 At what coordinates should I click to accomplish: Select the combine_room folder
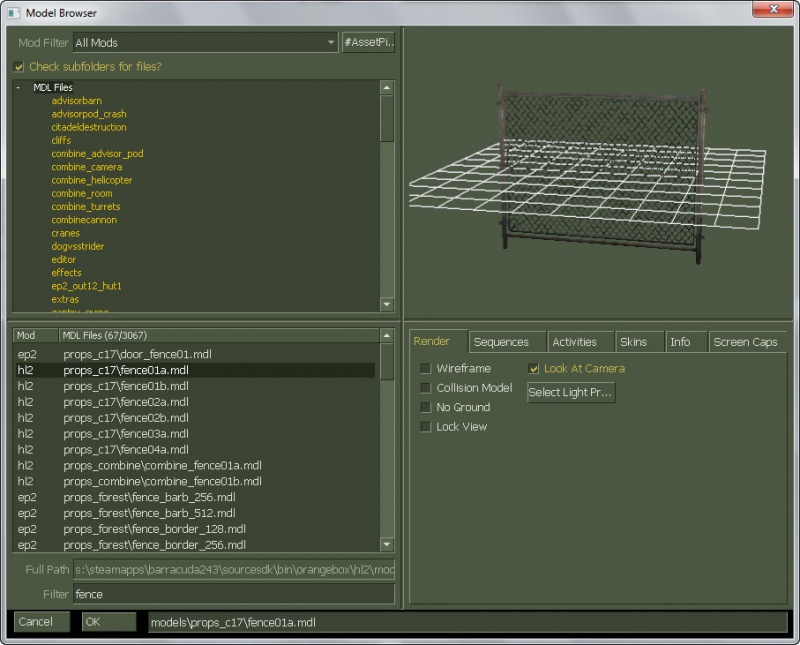pos(82,193)
